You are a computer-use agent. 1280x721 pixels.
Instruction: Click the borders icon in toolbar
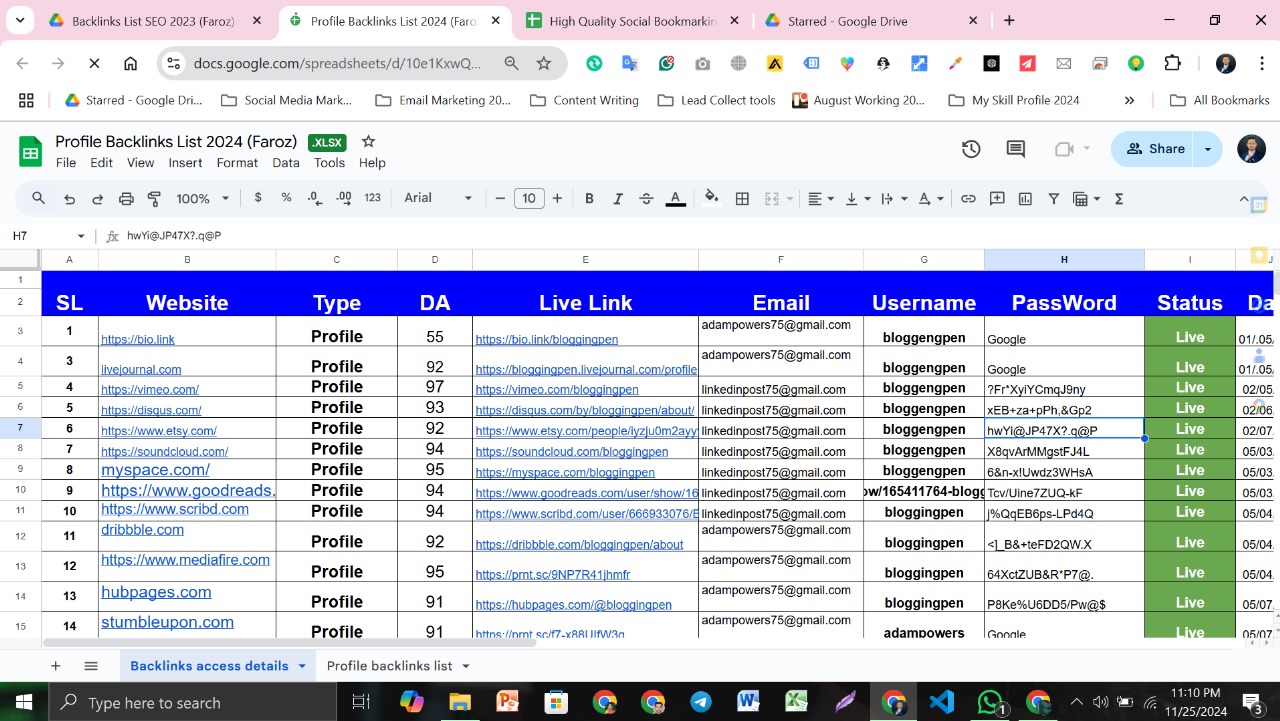[x=742, y=199]
